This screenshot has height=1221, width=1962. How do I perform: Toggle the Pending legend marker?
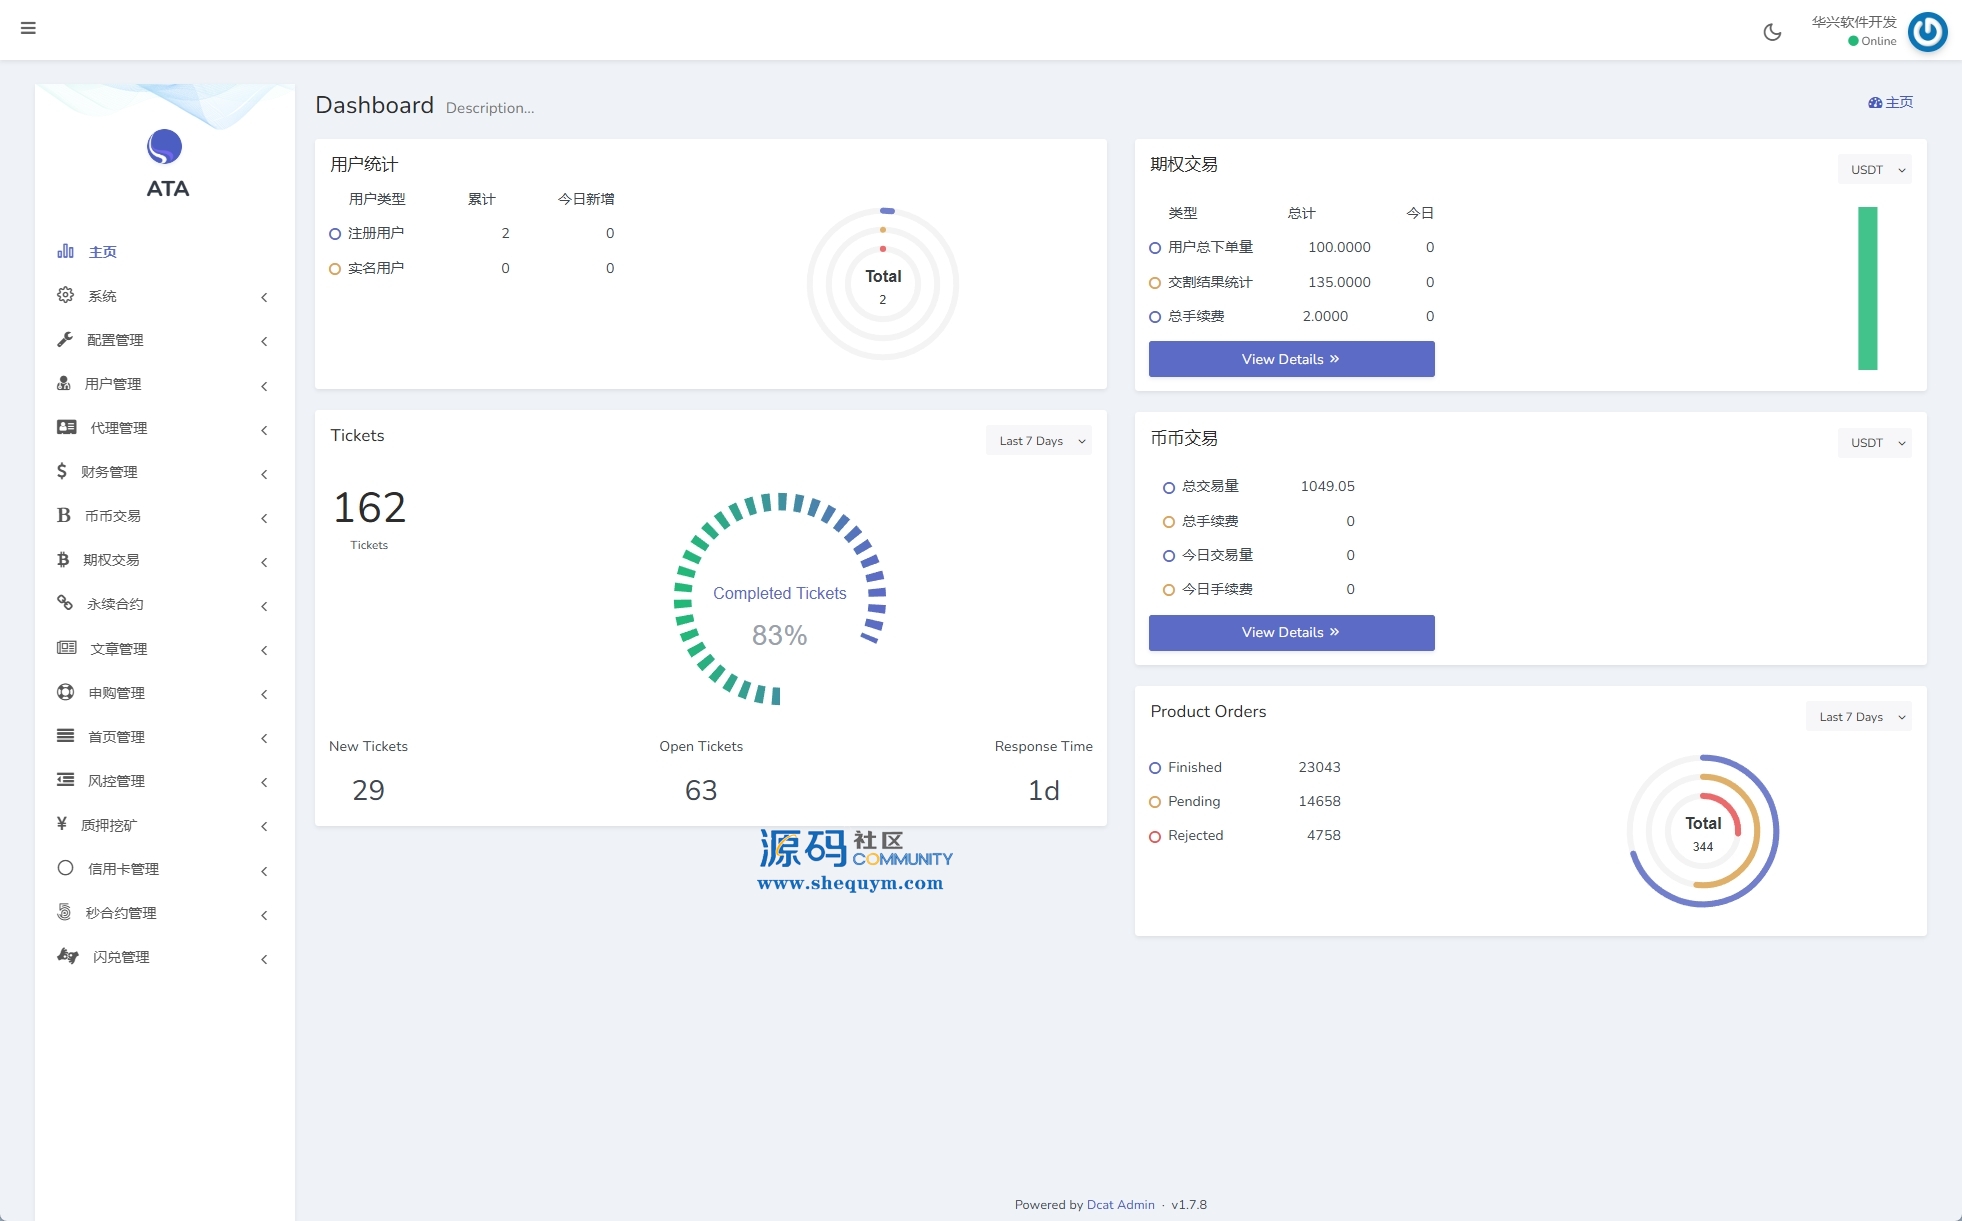tap(1155, 802)
